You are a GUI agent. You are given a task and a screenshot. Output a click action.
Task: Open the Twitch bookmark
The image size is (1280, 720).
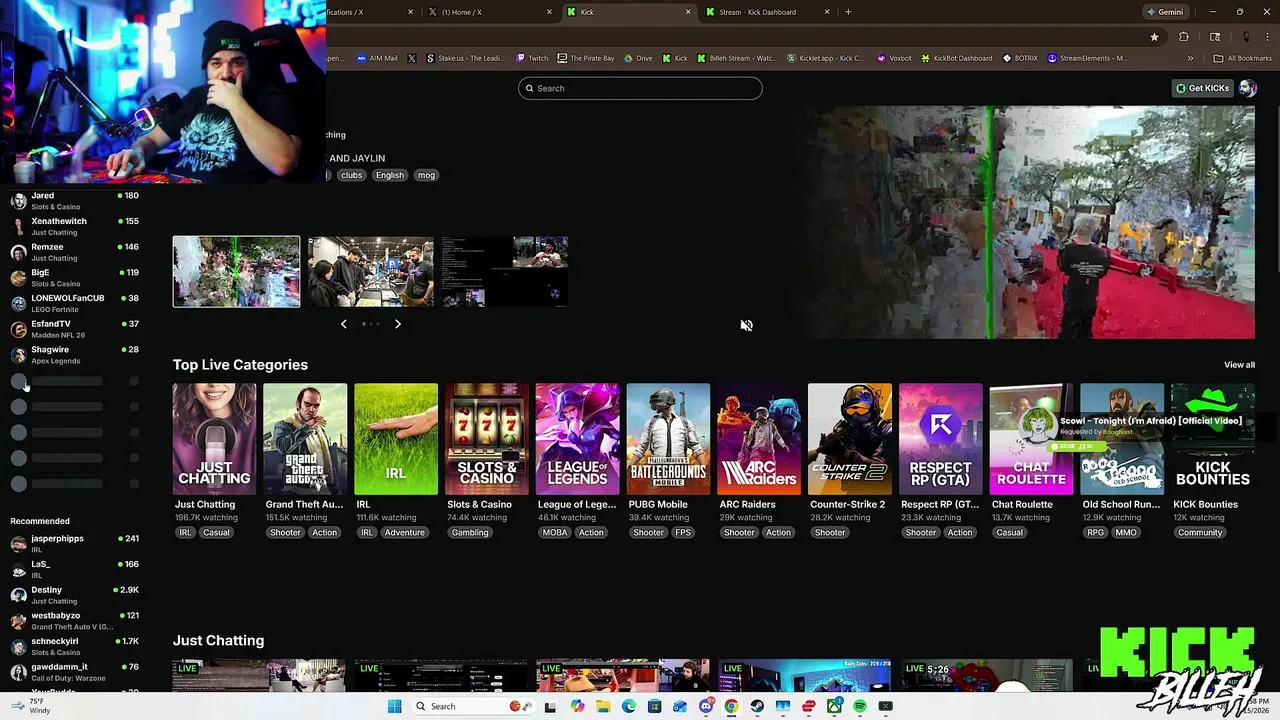tap(531, 58)
